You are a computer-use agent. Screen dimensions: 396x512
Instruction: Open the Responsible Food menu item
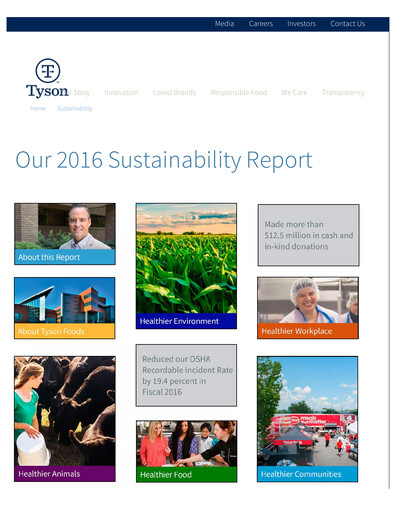click(239, 92)
